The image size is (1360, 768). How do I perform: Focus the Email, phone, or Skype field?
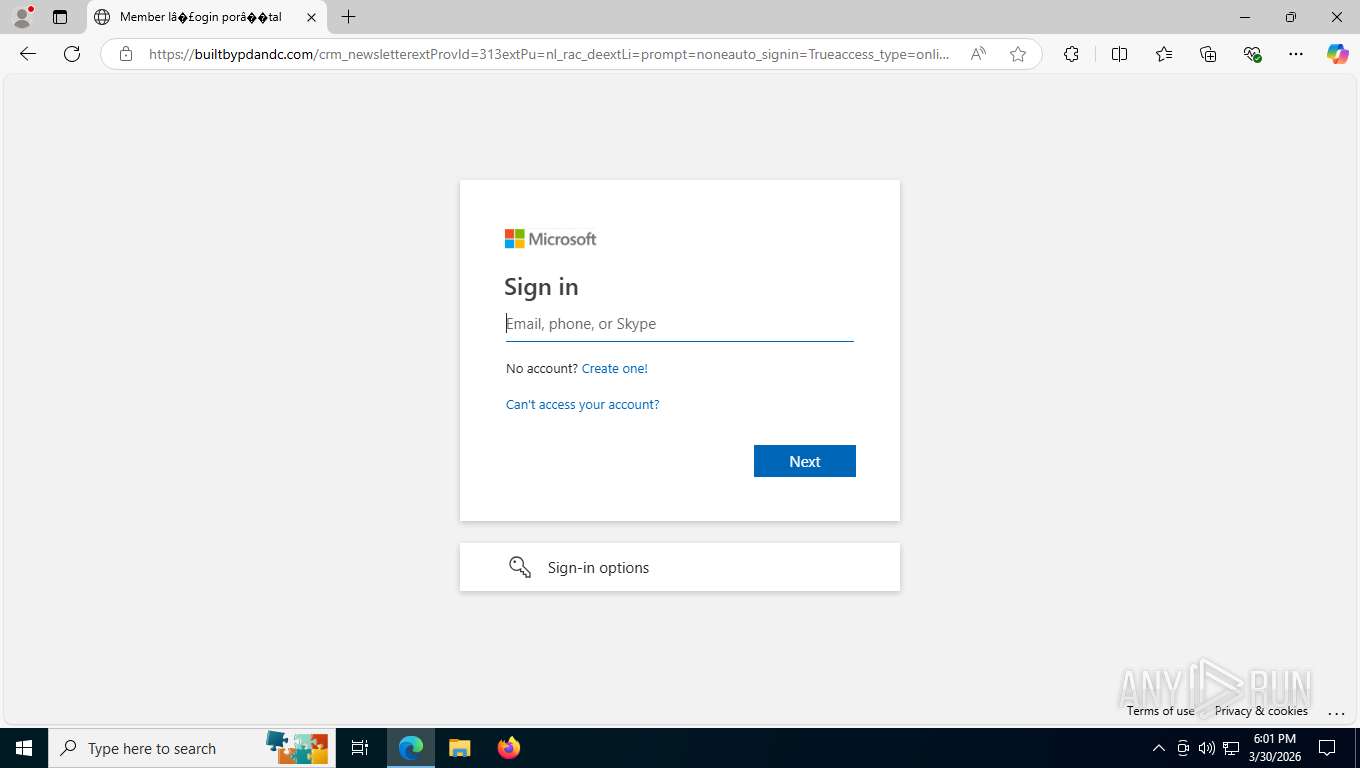[x=680, y=324]
